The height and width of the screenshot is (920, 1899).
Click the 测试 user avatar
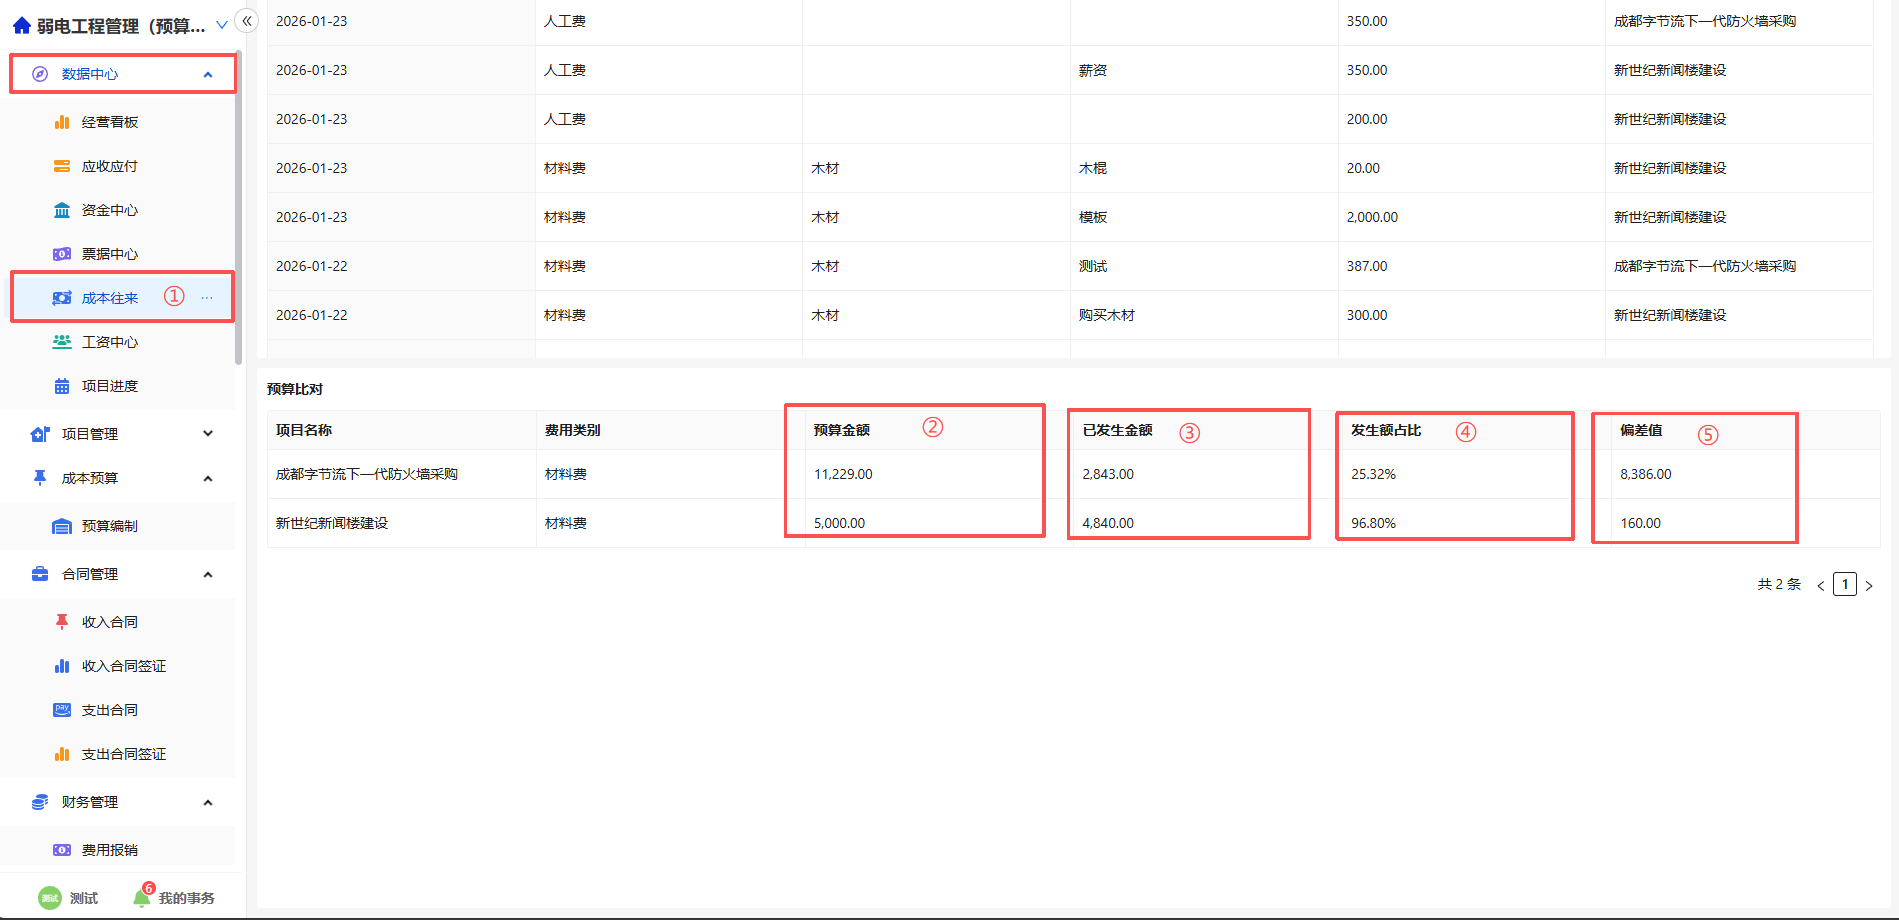[x=49, y=898]
